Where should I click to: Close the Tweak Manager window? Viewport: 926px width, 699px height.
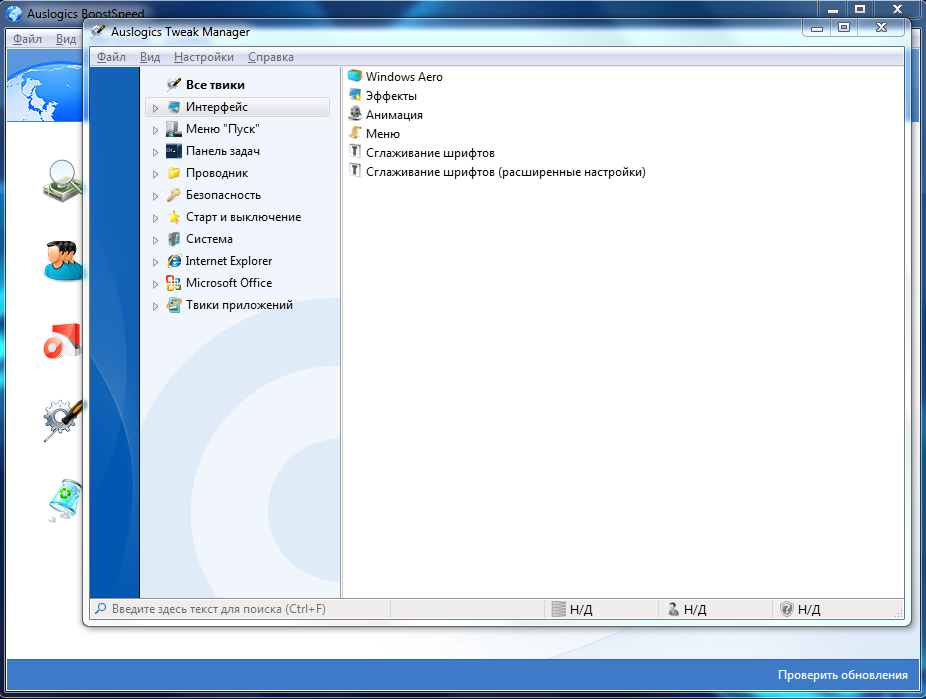point(881,27)
